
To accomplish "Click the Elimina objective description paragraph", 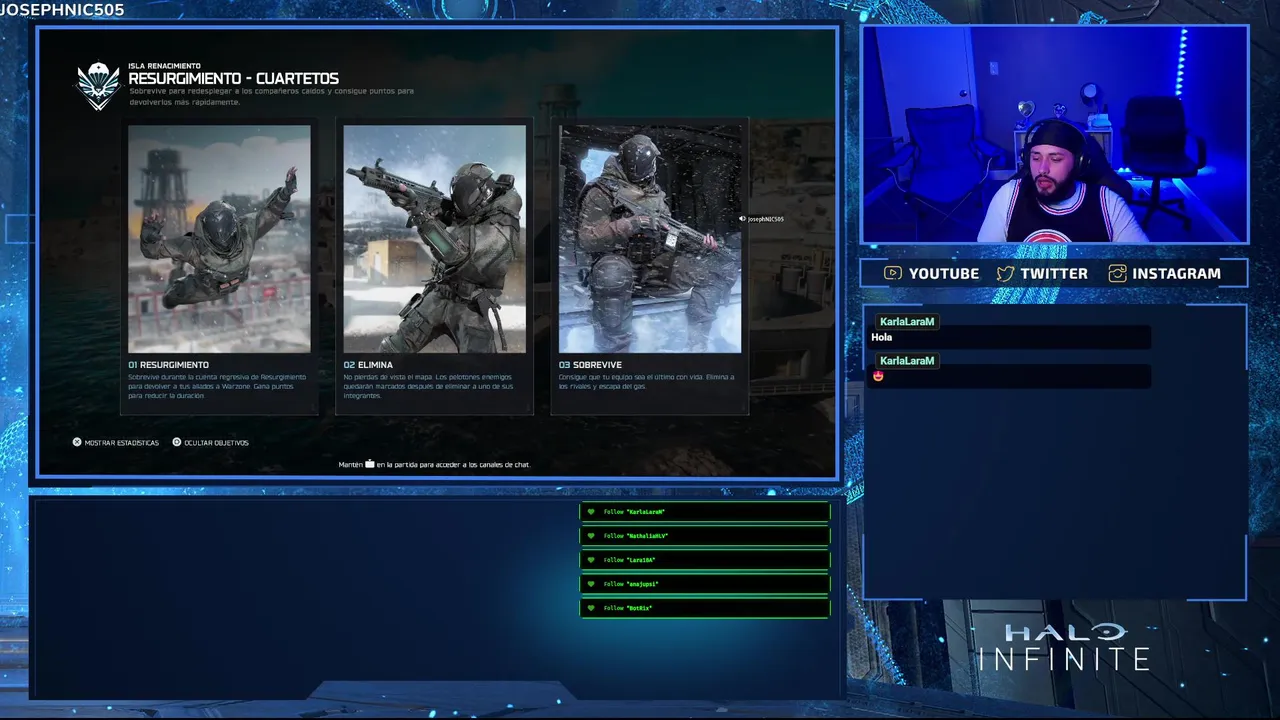I will pos(429,386).
